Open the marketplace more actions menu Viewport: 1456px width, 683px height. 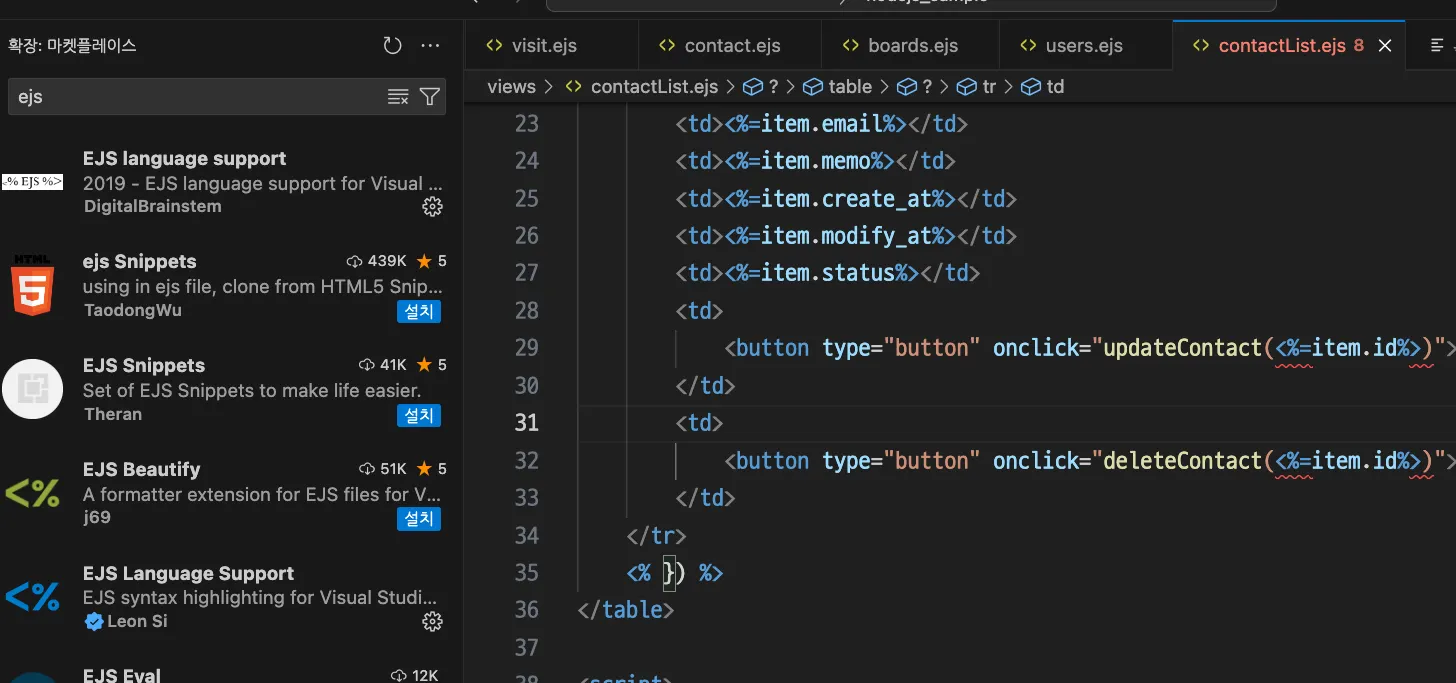pos(430,46)
